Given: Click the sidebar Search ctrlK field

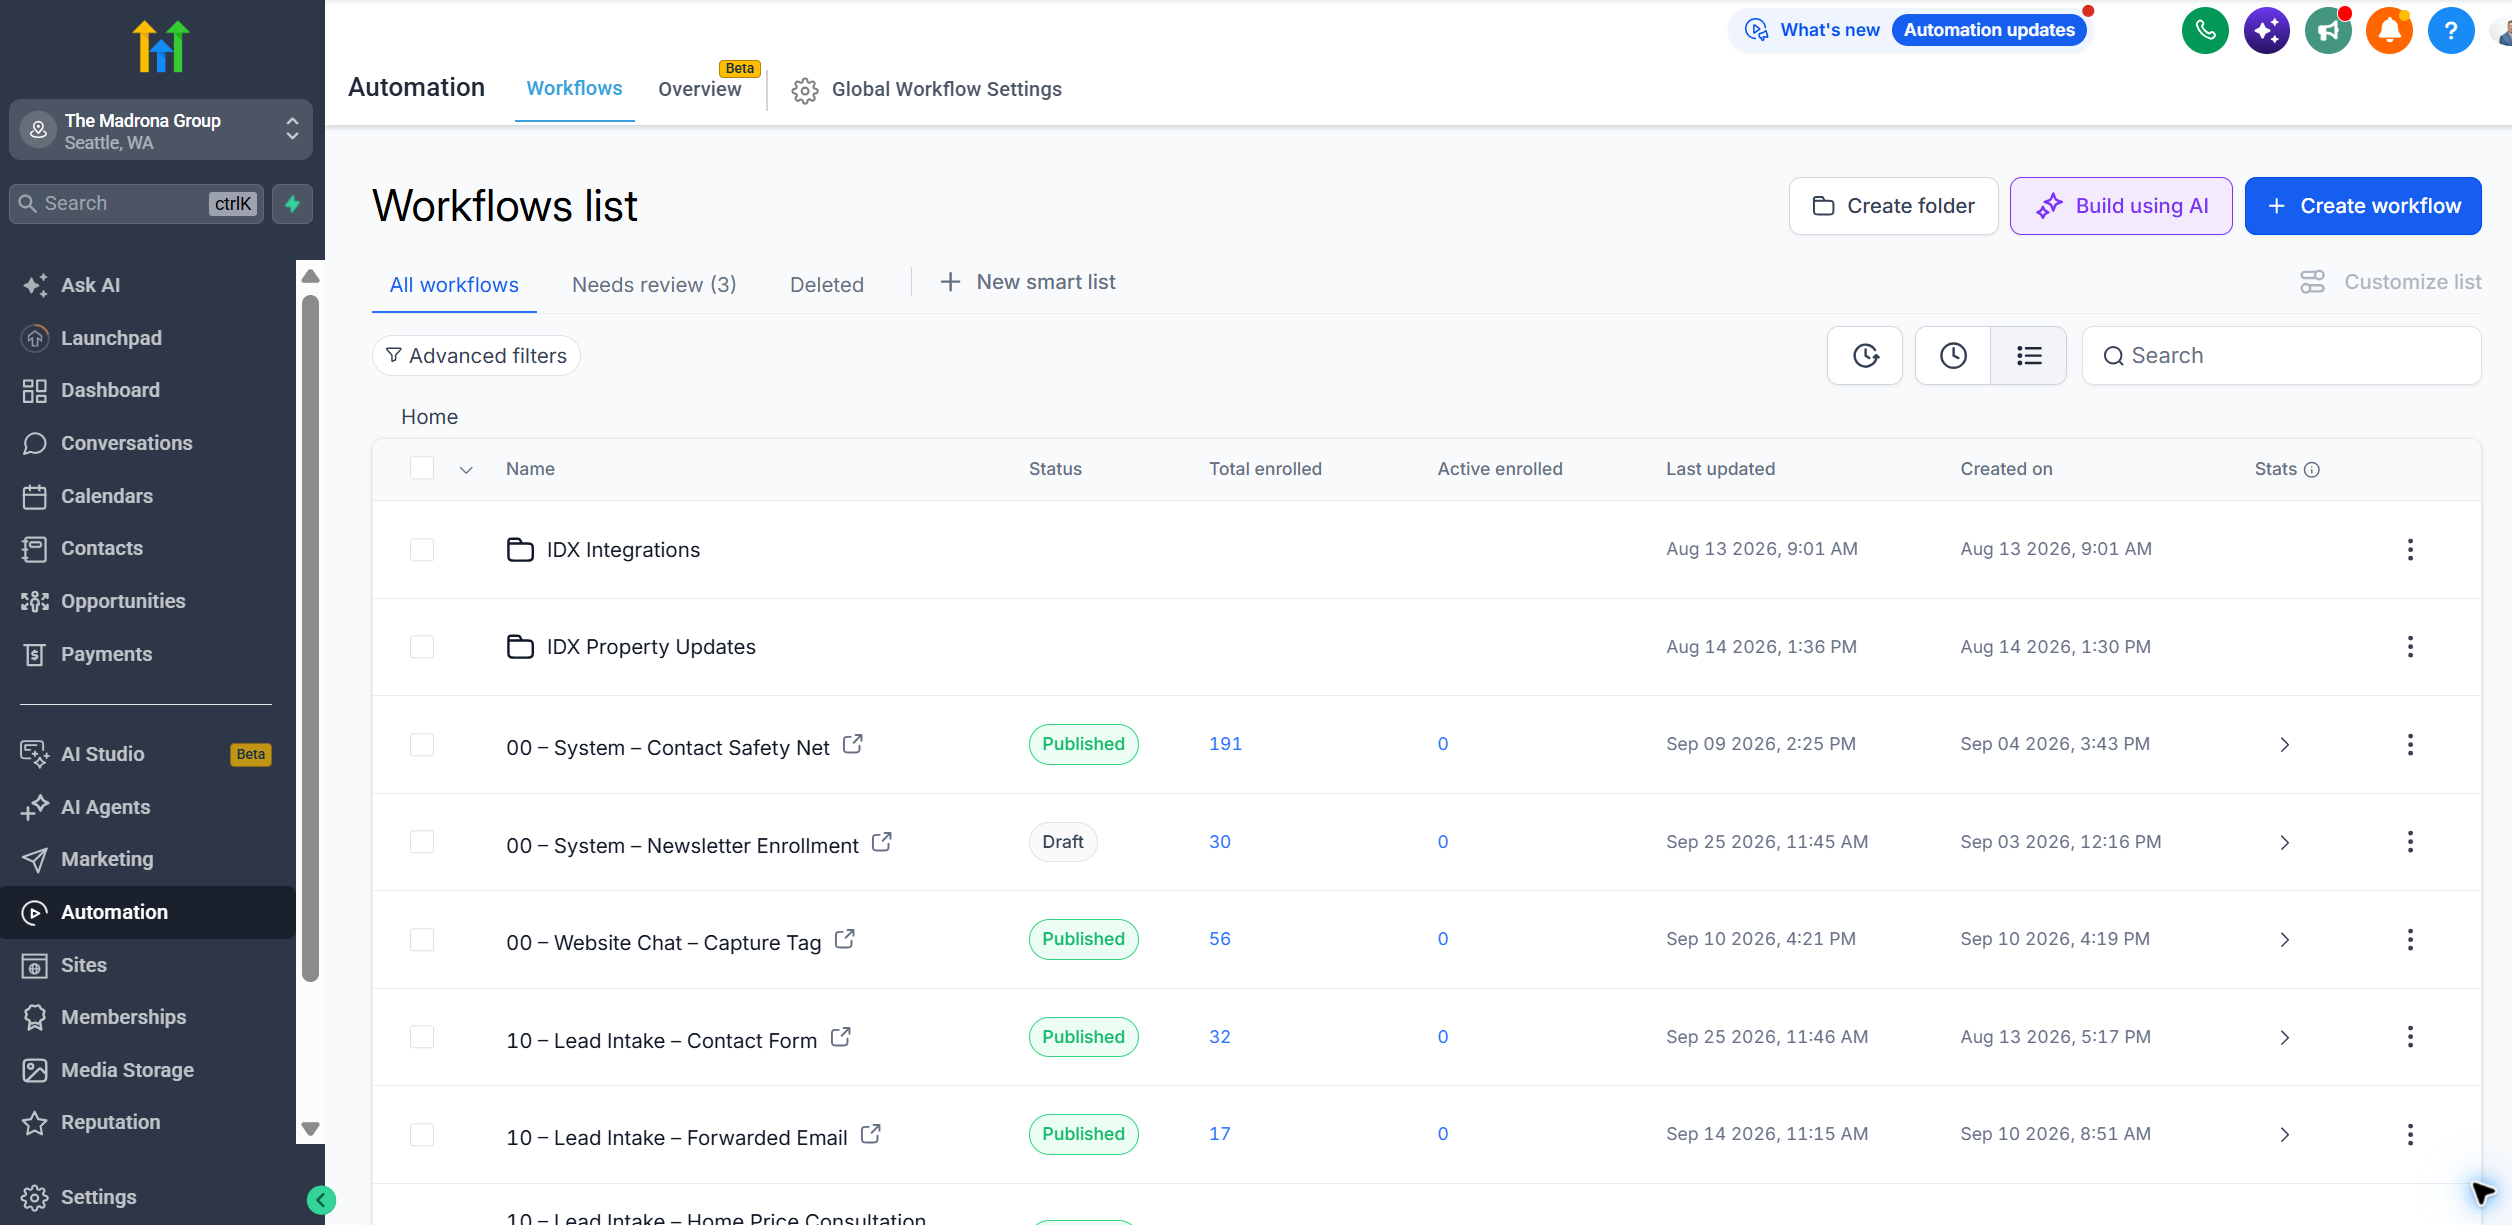Looking at the screenshot, I should tap(136, 204).
